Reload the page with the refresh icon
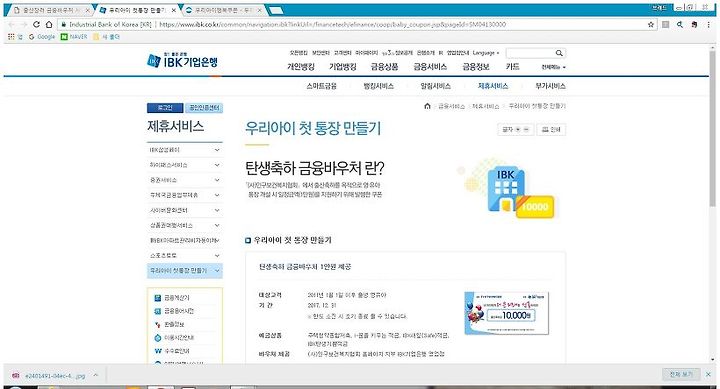The width and height of the screenshot is (720, 389). point(36,24)
